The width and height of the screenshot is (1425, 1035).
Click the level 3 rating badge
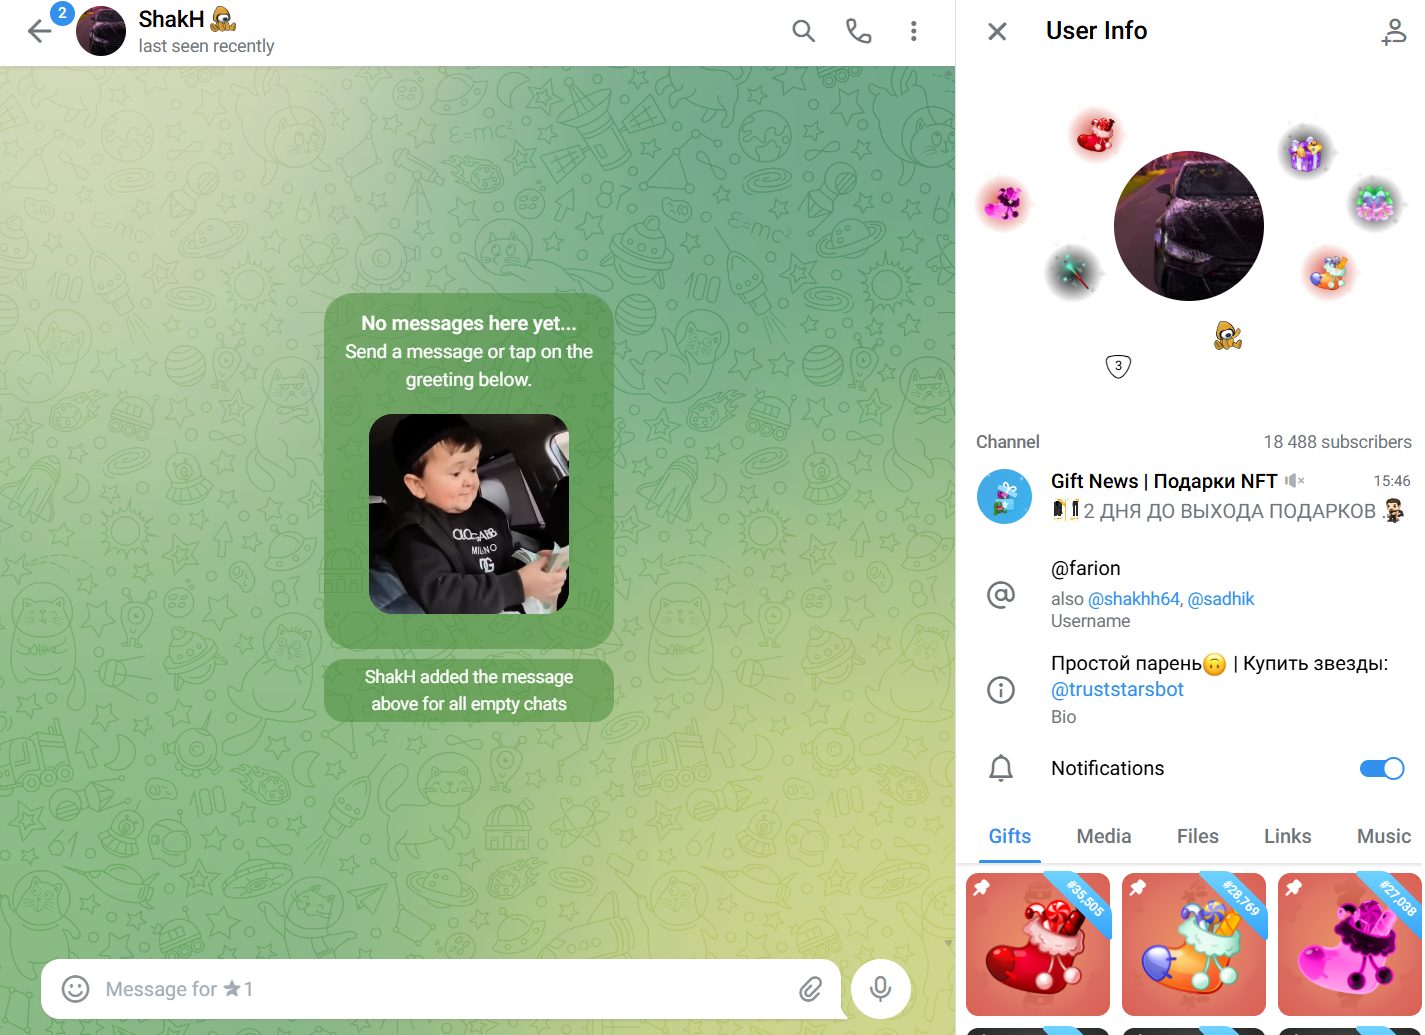coord(1118,366)
